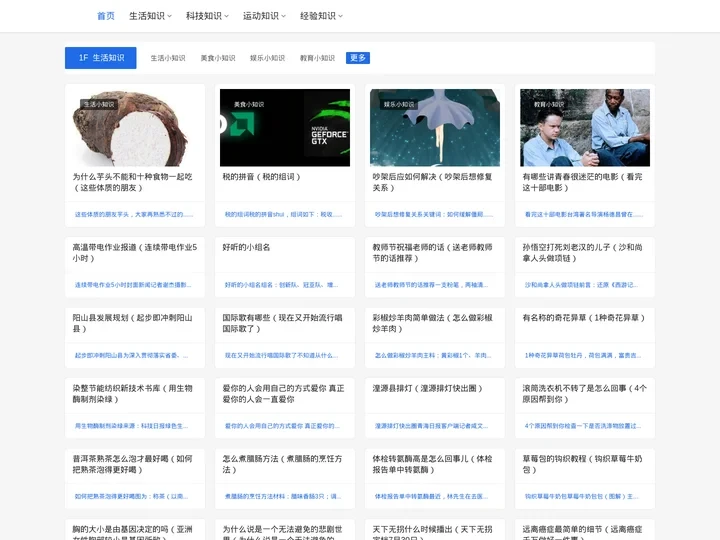Image resolution: width=720 pixels, height=540 pixels.
Task: Open the blue dancer thumbnail image
Action: 435,128
